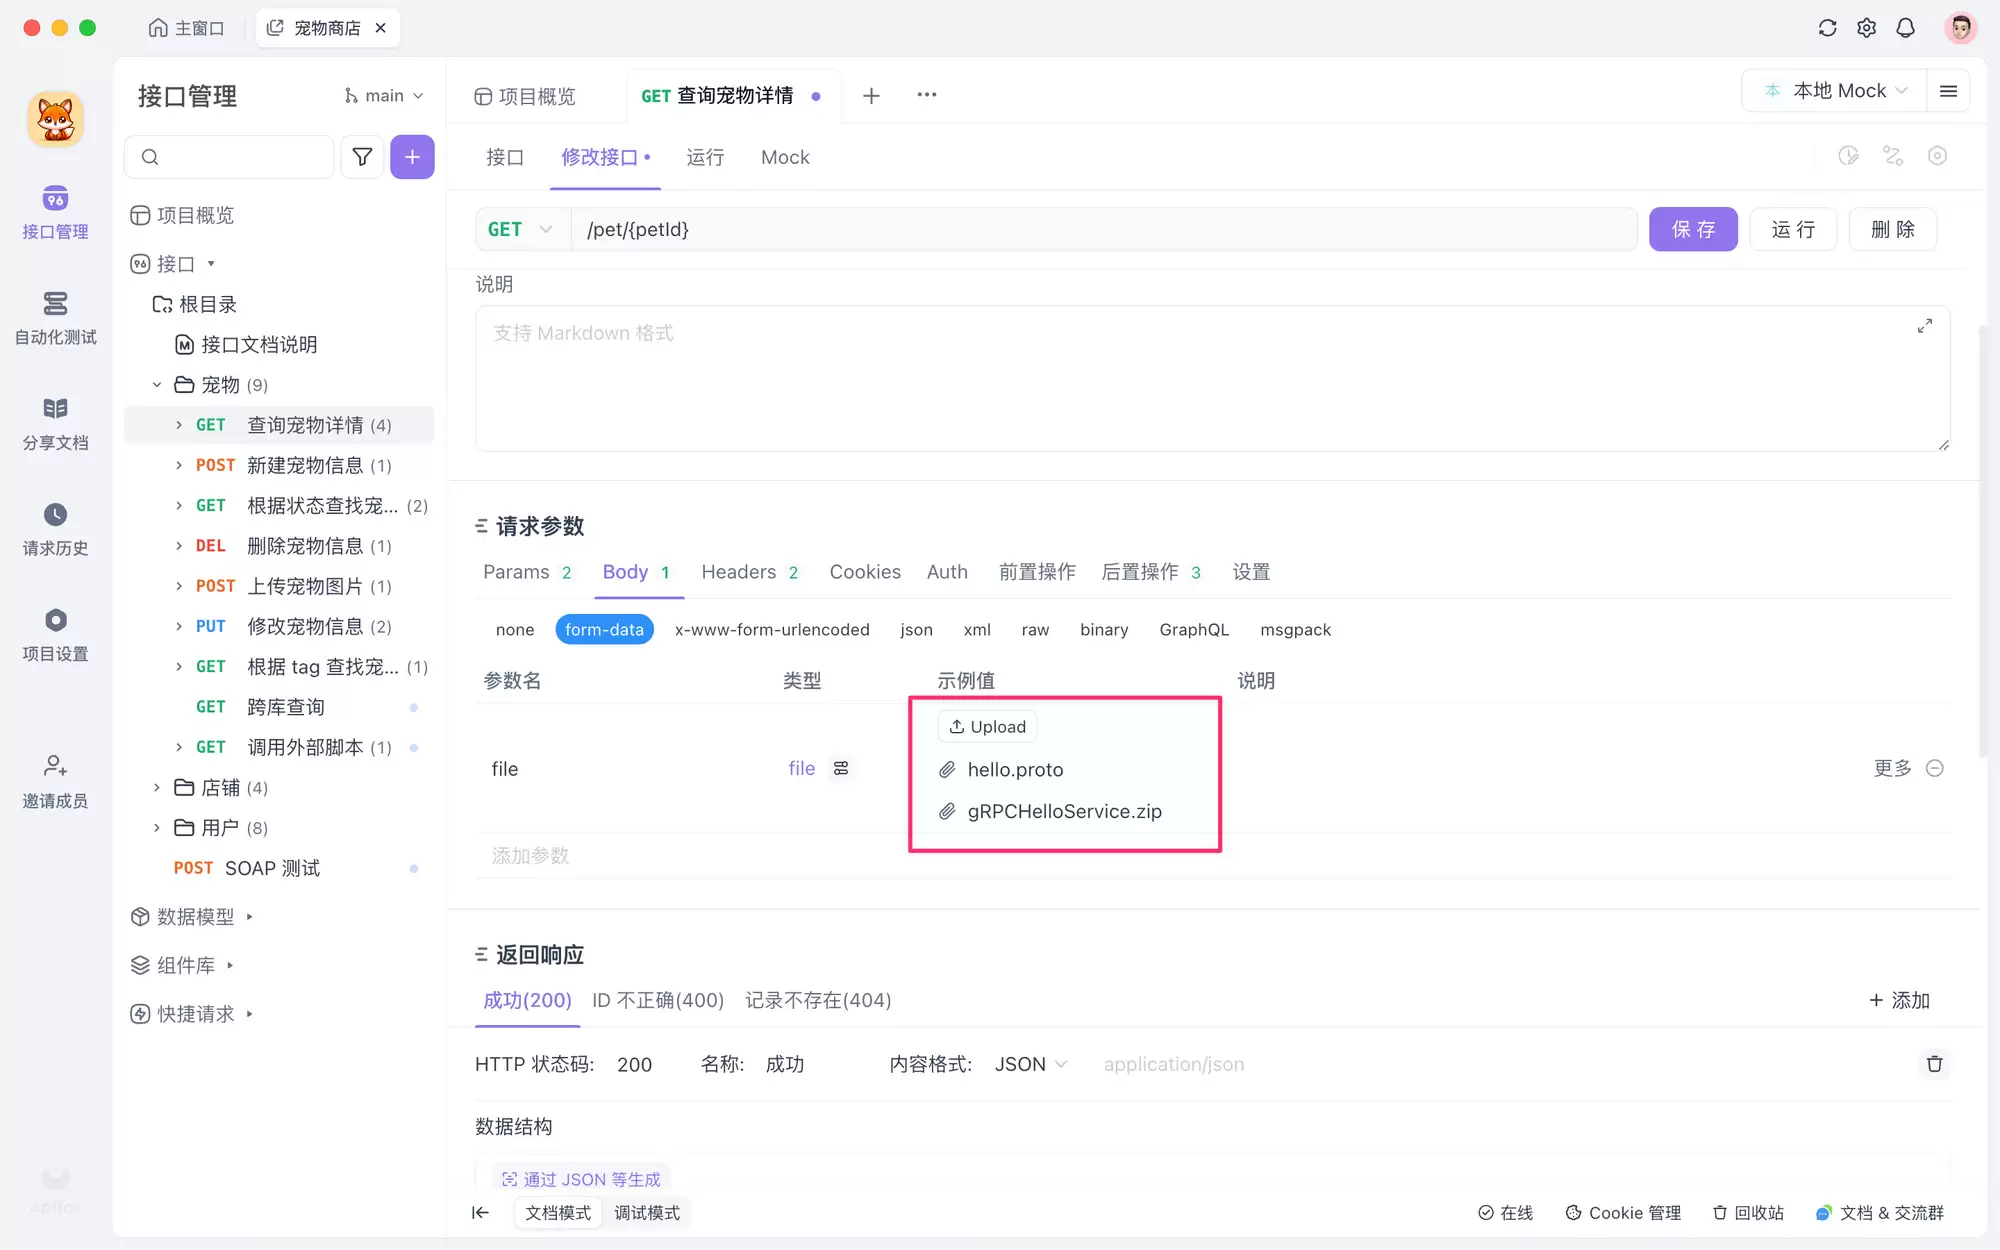Open the 项目概览 tab
Image resolution: width=2000 pixels, height=1250 pixels.
524,96
